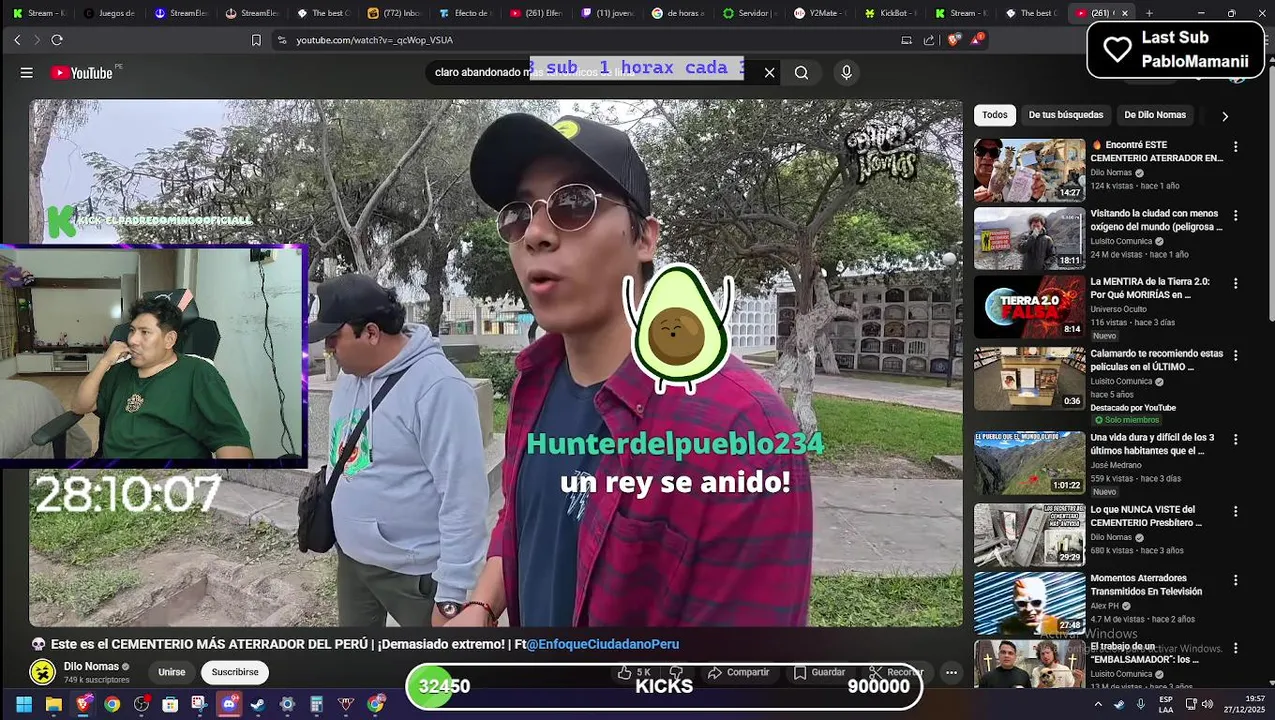The image size is (1275, 720).
Task: Switch to the Y2Mate tab
Action: tap(820, 13)
